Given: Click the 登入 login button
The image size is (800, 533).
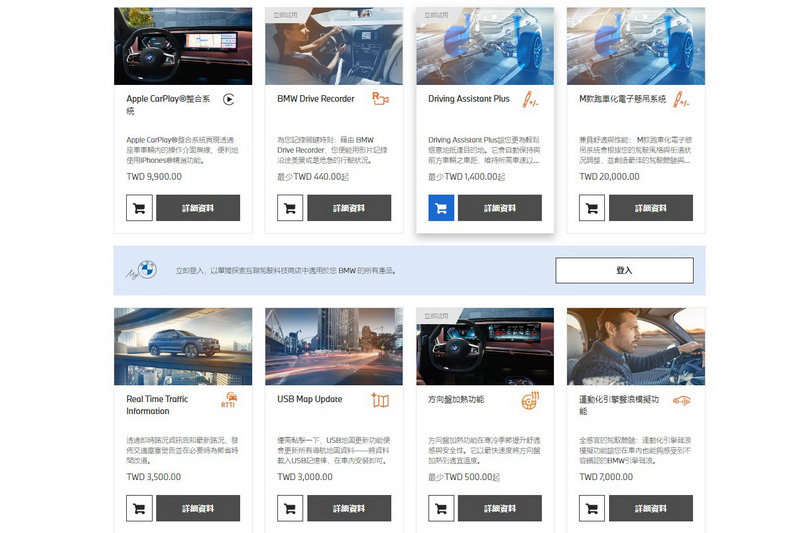Looking at the screenshot, I should click(624, 270).
